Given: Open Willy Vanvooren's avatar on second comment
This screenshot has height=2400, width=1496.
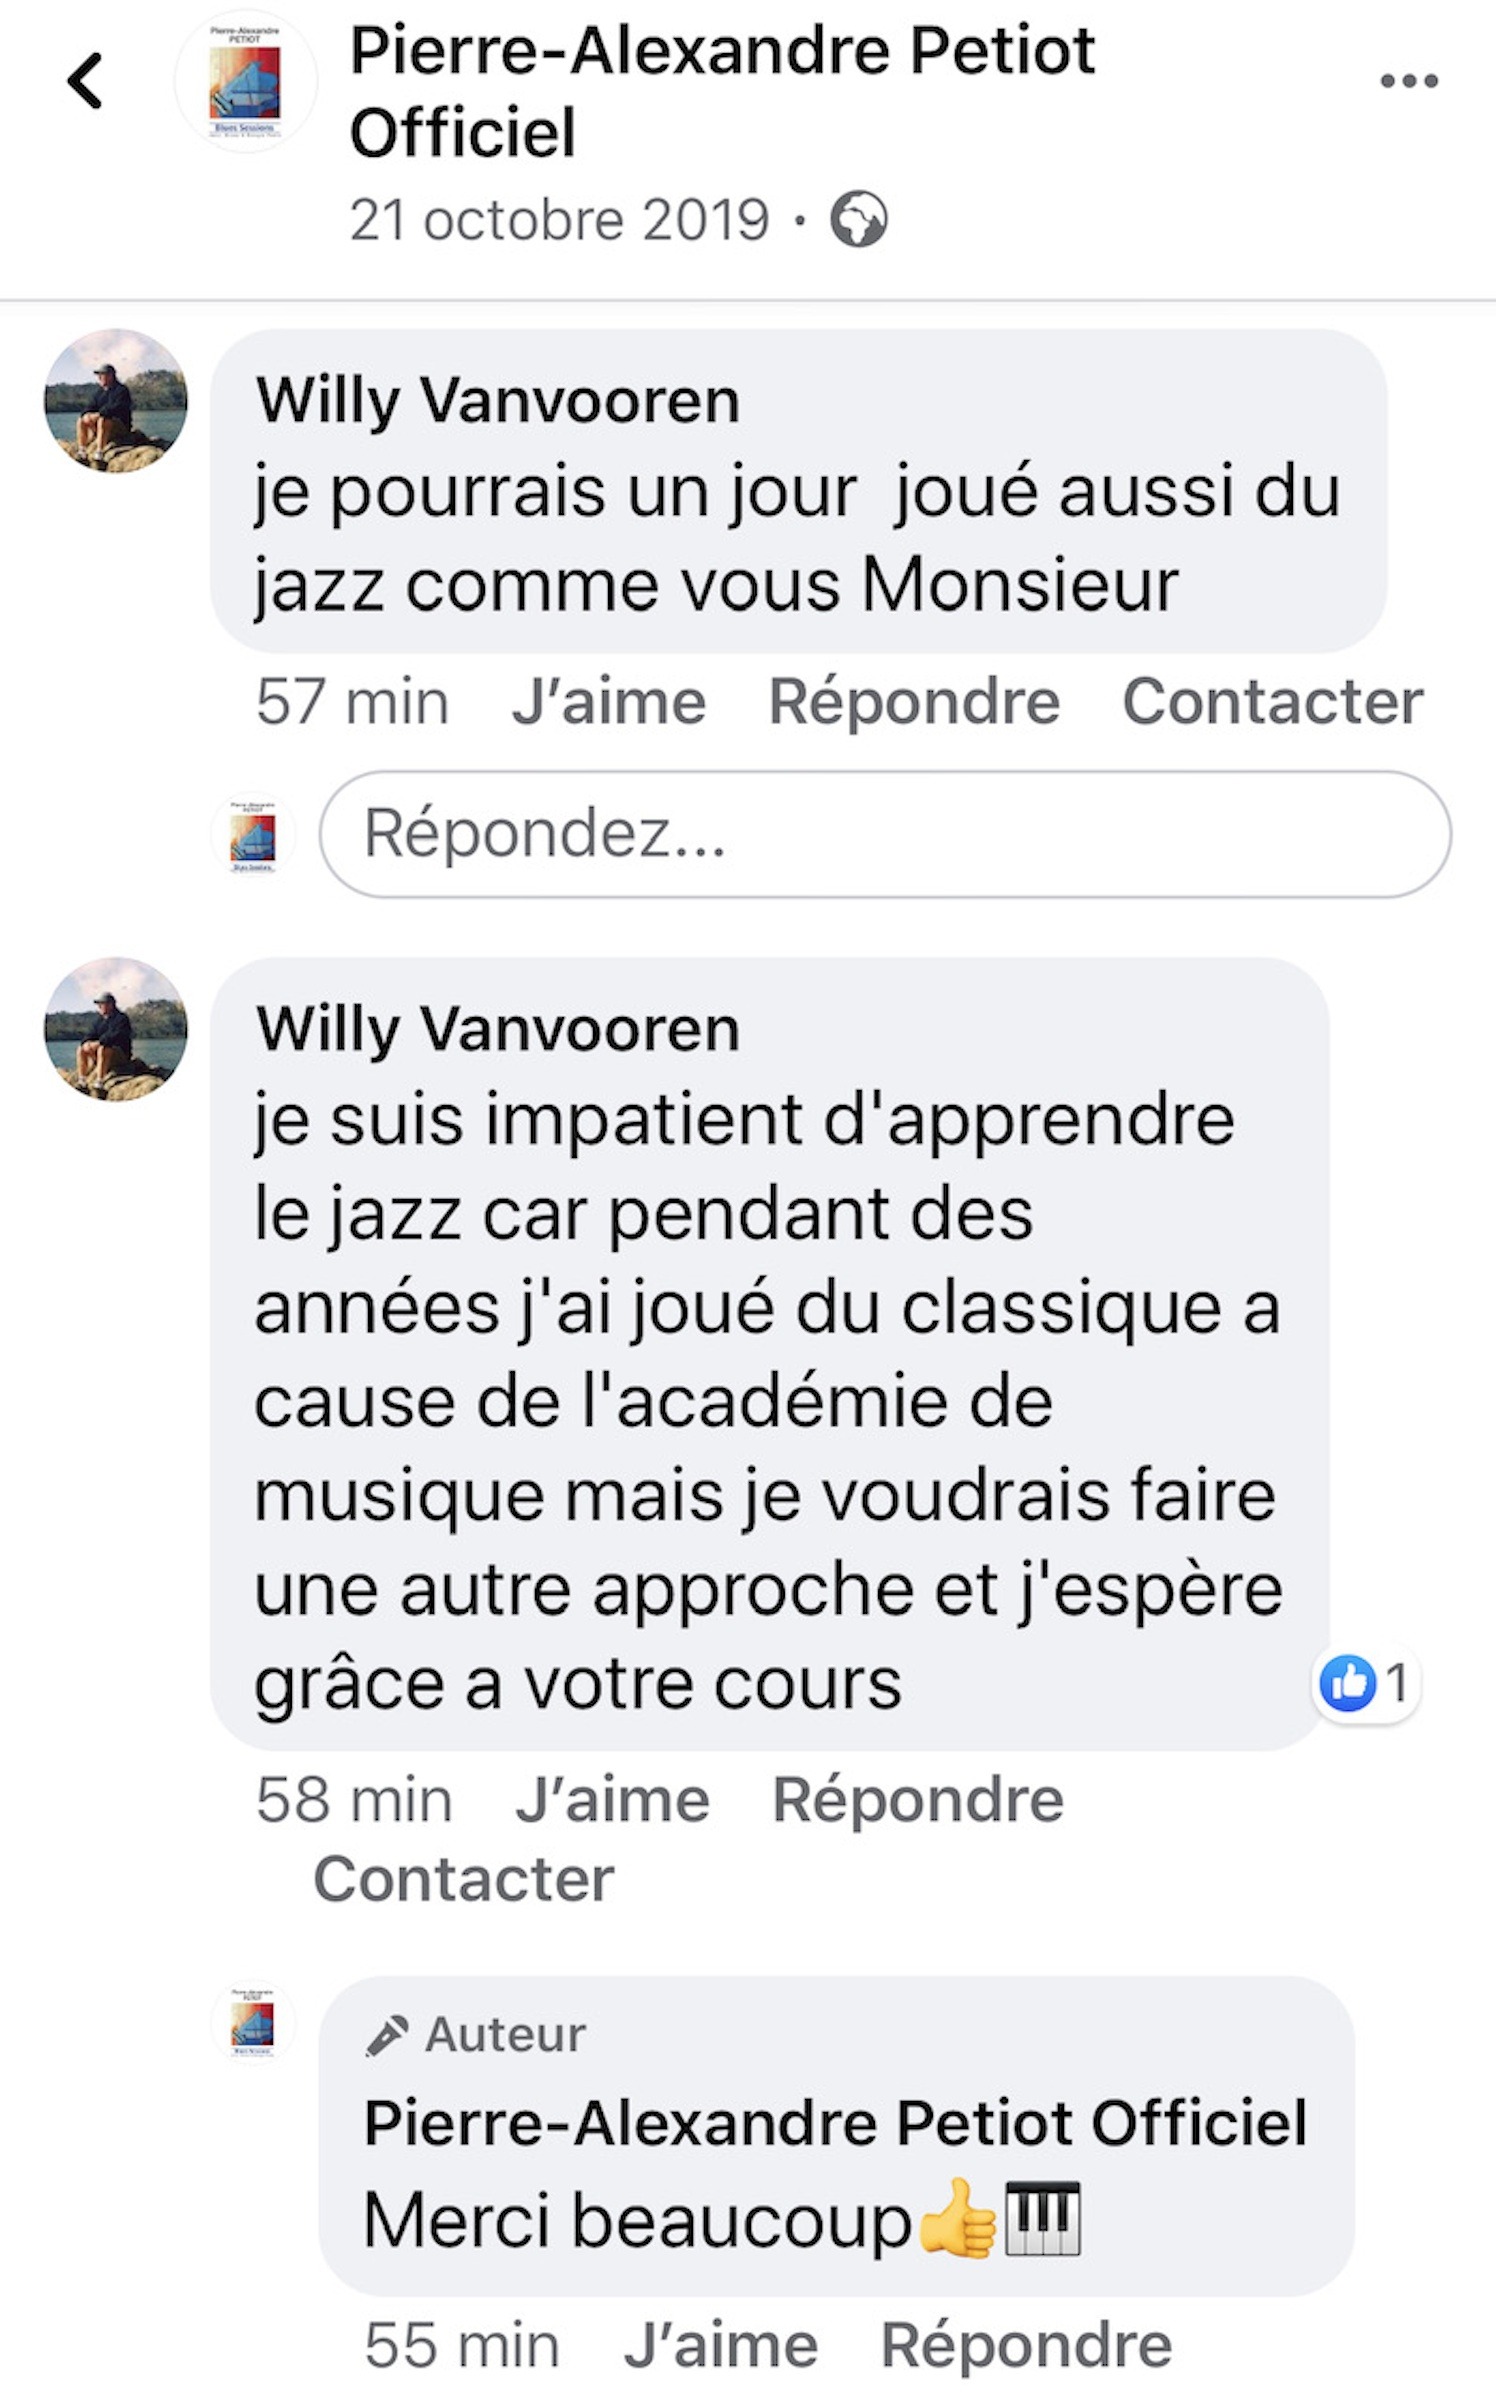Looking at the screenshot, I should (x=116, y=1029).
